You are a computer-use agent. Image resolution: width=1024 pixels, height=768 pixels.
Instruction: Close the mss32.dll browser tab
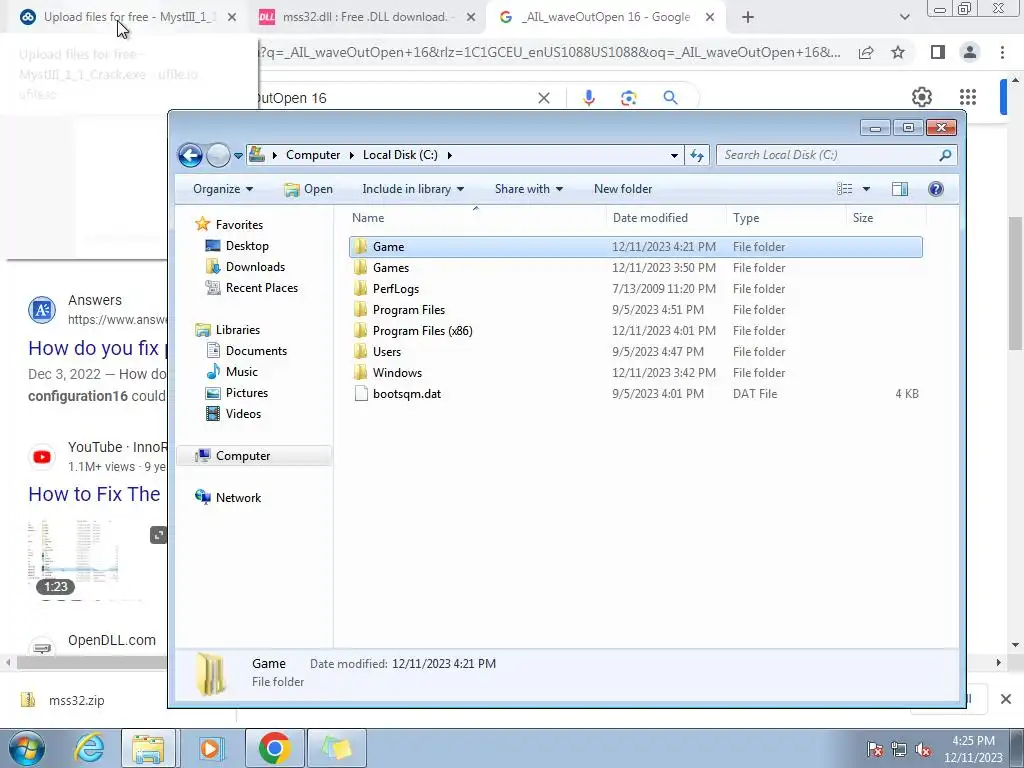coord(471,17)
